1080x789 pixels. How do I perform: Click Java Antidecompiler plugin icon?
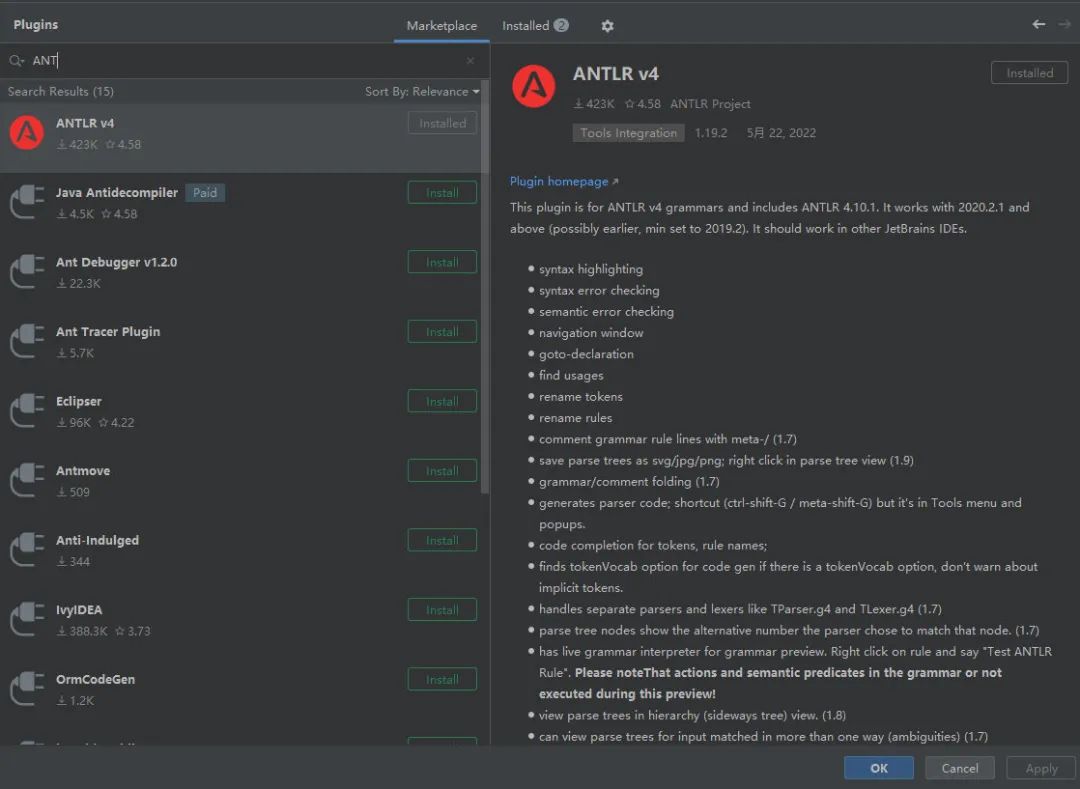click(27, 202)
